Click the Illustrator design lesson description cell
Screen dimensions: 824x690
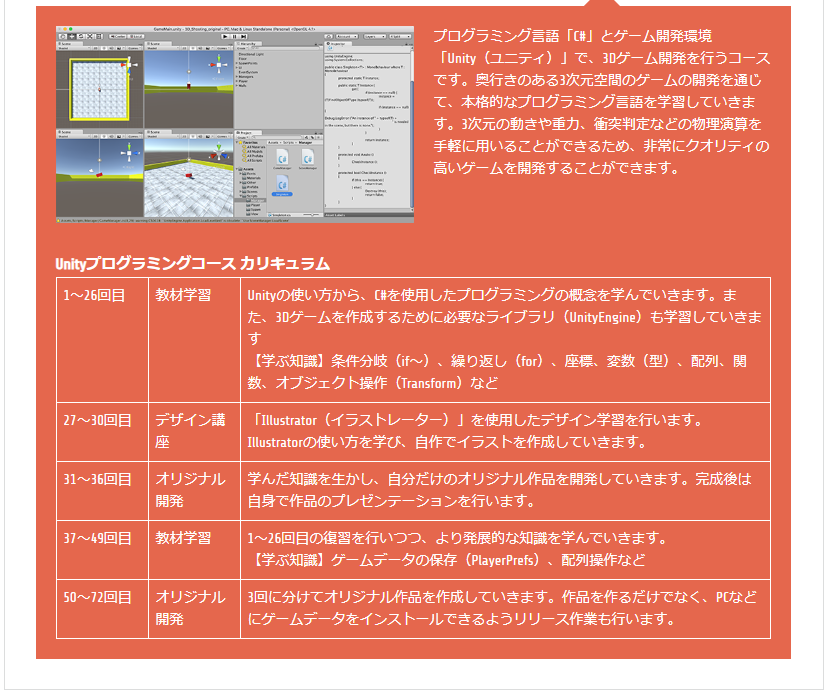click(506, 432)
